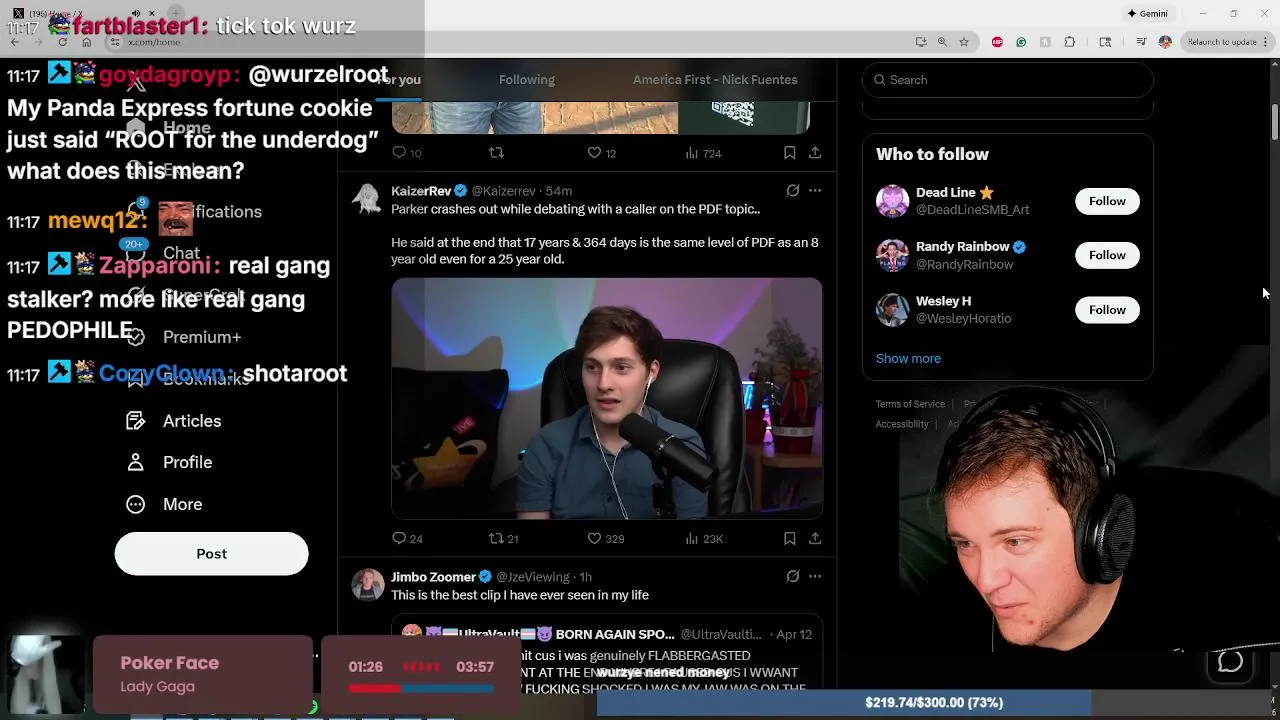Open Profile in the X sidebar

pyautogui.click(x=169, y=462)
